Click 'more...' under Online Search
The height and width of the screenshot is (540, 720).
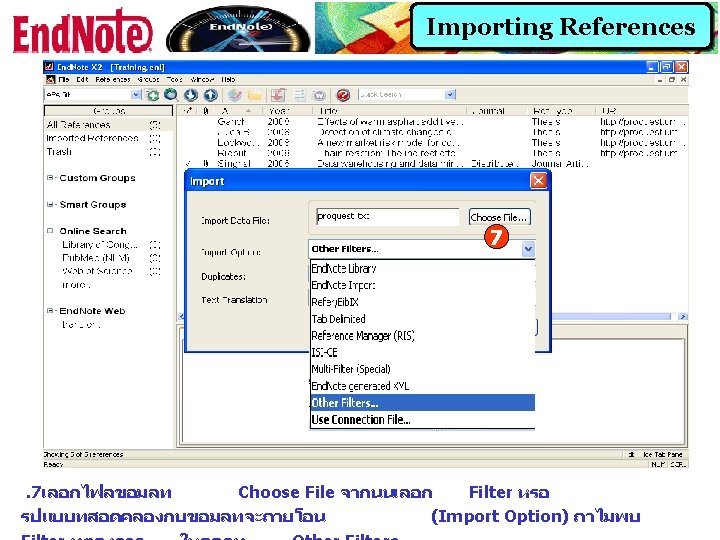[x=76, y=285]
